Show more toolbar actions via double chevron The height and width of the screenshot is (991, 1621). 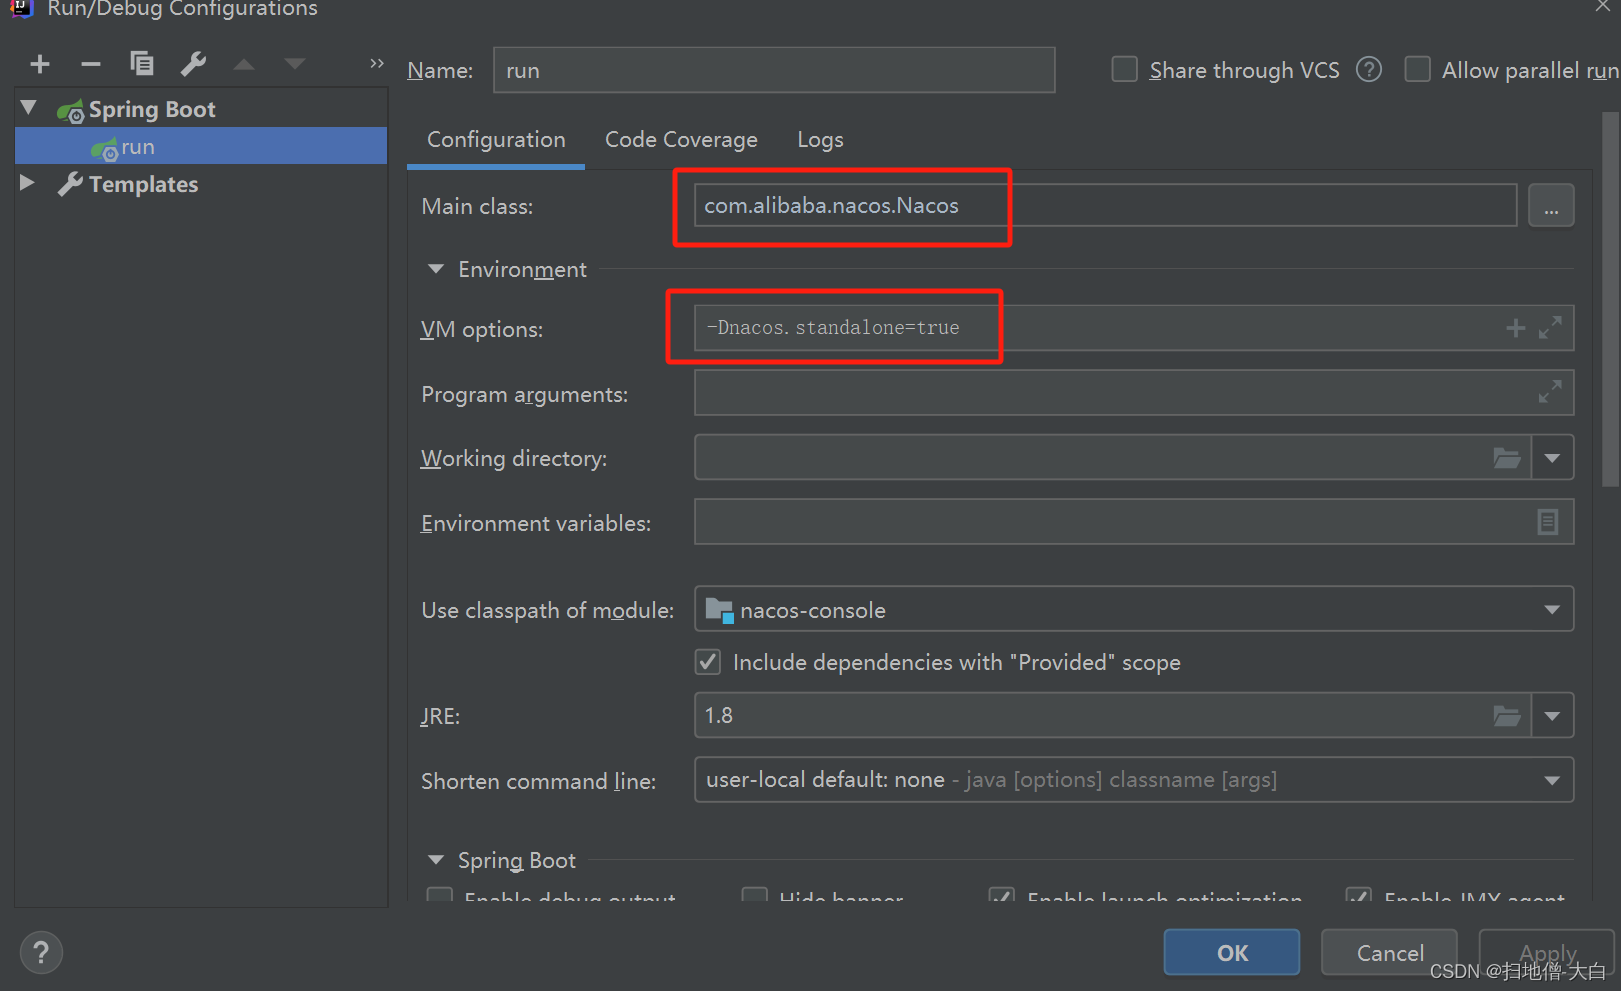377,63
